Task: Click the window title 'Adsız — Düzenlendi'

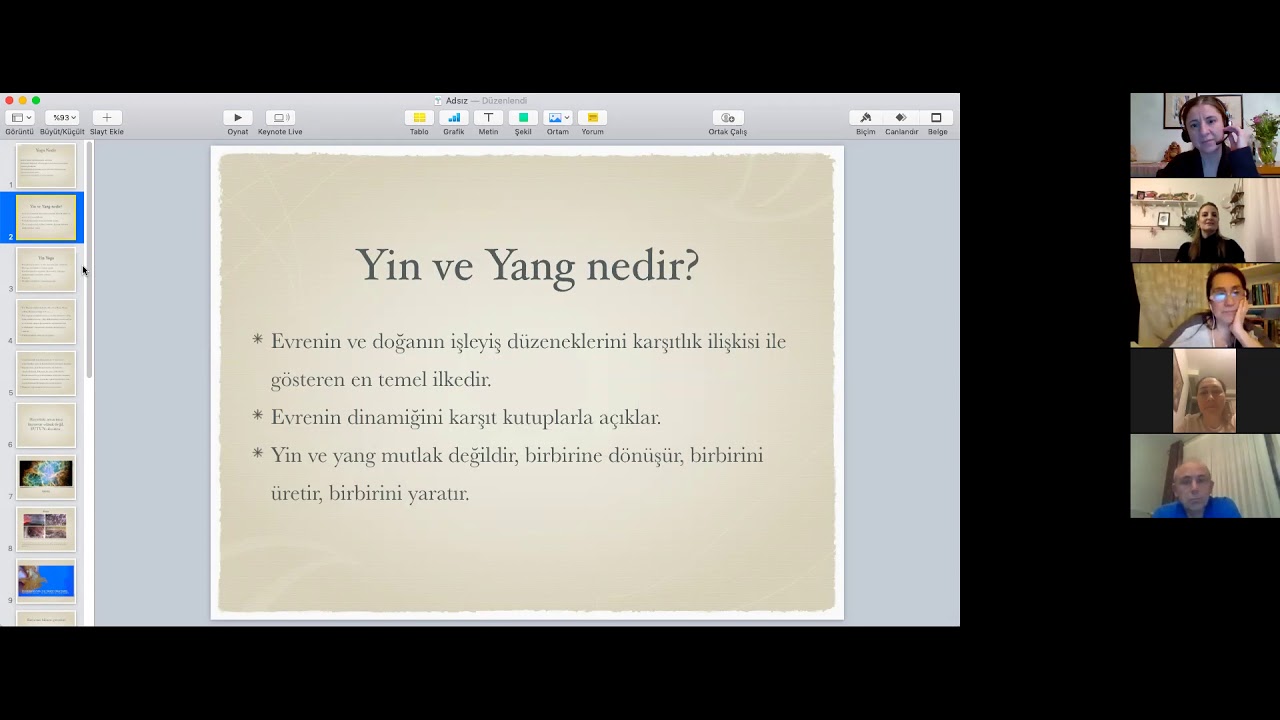Action: coord(486,100)
